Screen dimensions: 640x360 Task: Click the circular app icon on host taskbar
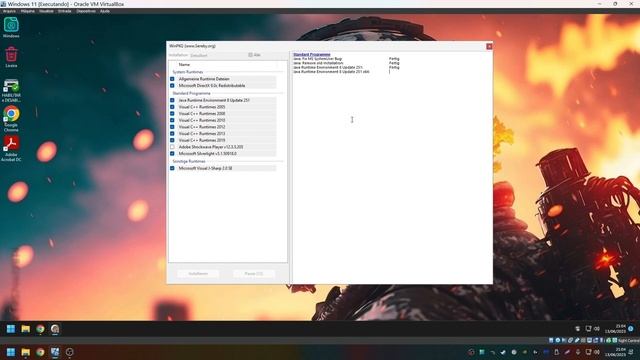pyautogui.click(x=69, y=352)
